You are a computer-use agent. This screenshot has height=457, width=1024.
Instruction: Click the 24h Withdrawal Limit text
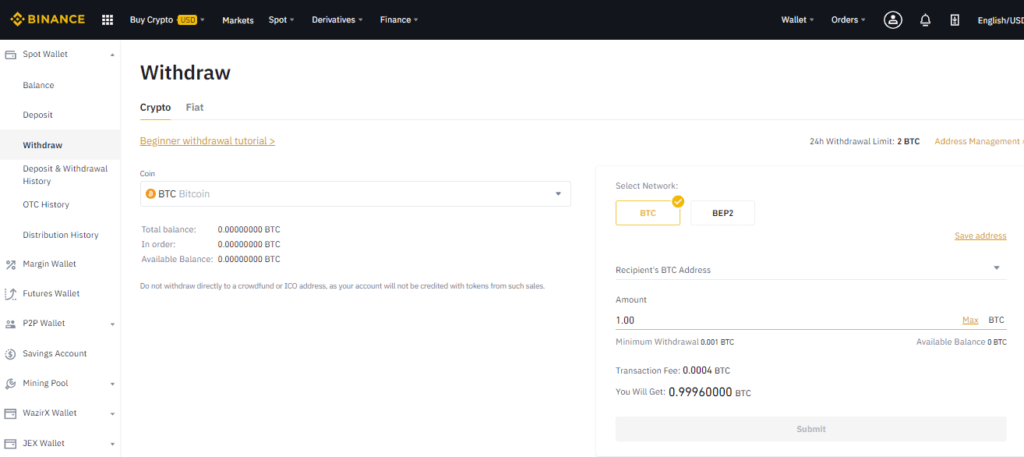coord(865,141)
